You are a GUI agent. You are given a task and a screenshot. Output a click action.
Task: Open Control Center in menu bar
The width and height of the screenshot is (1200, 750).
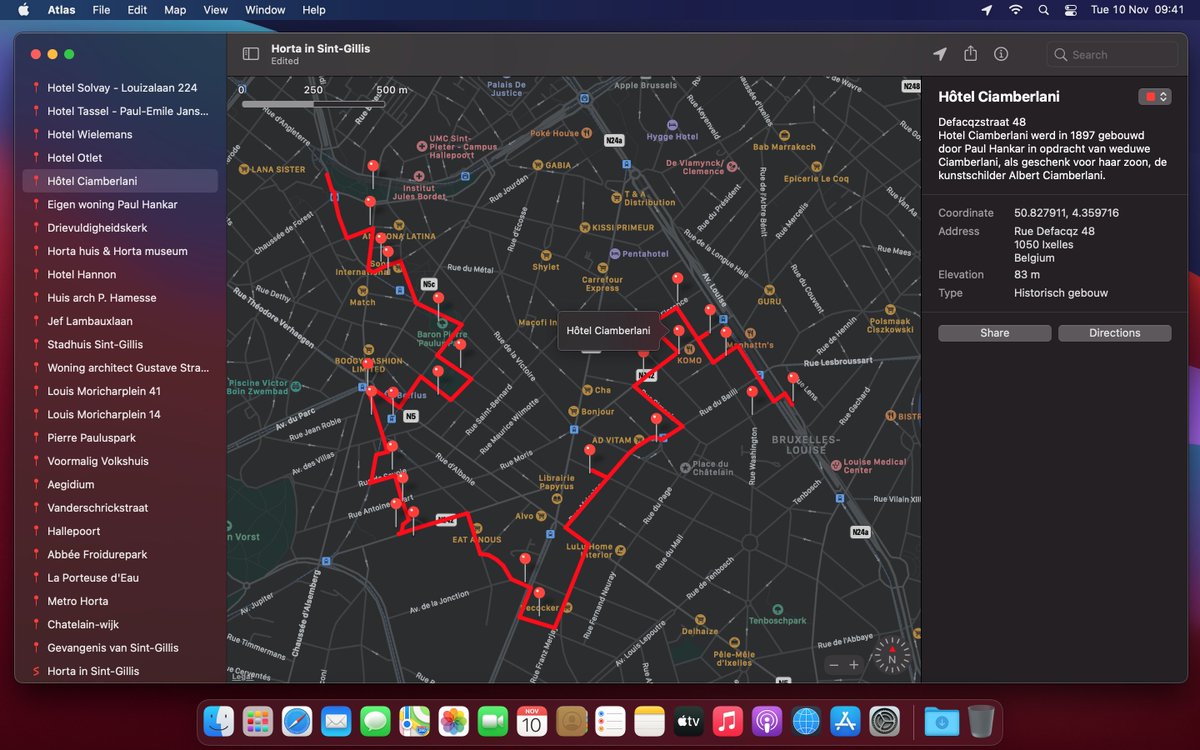tap(1071, 10)
